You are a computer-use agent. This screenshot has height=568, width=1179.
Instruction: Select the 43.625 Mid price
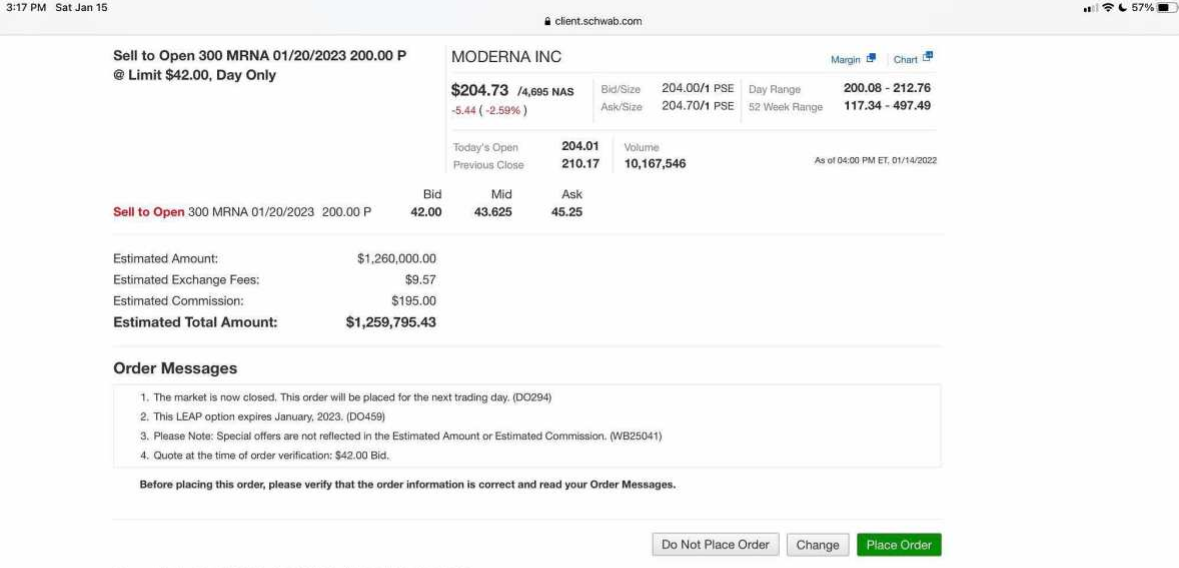pyautogui.click(x=493, y=212)
